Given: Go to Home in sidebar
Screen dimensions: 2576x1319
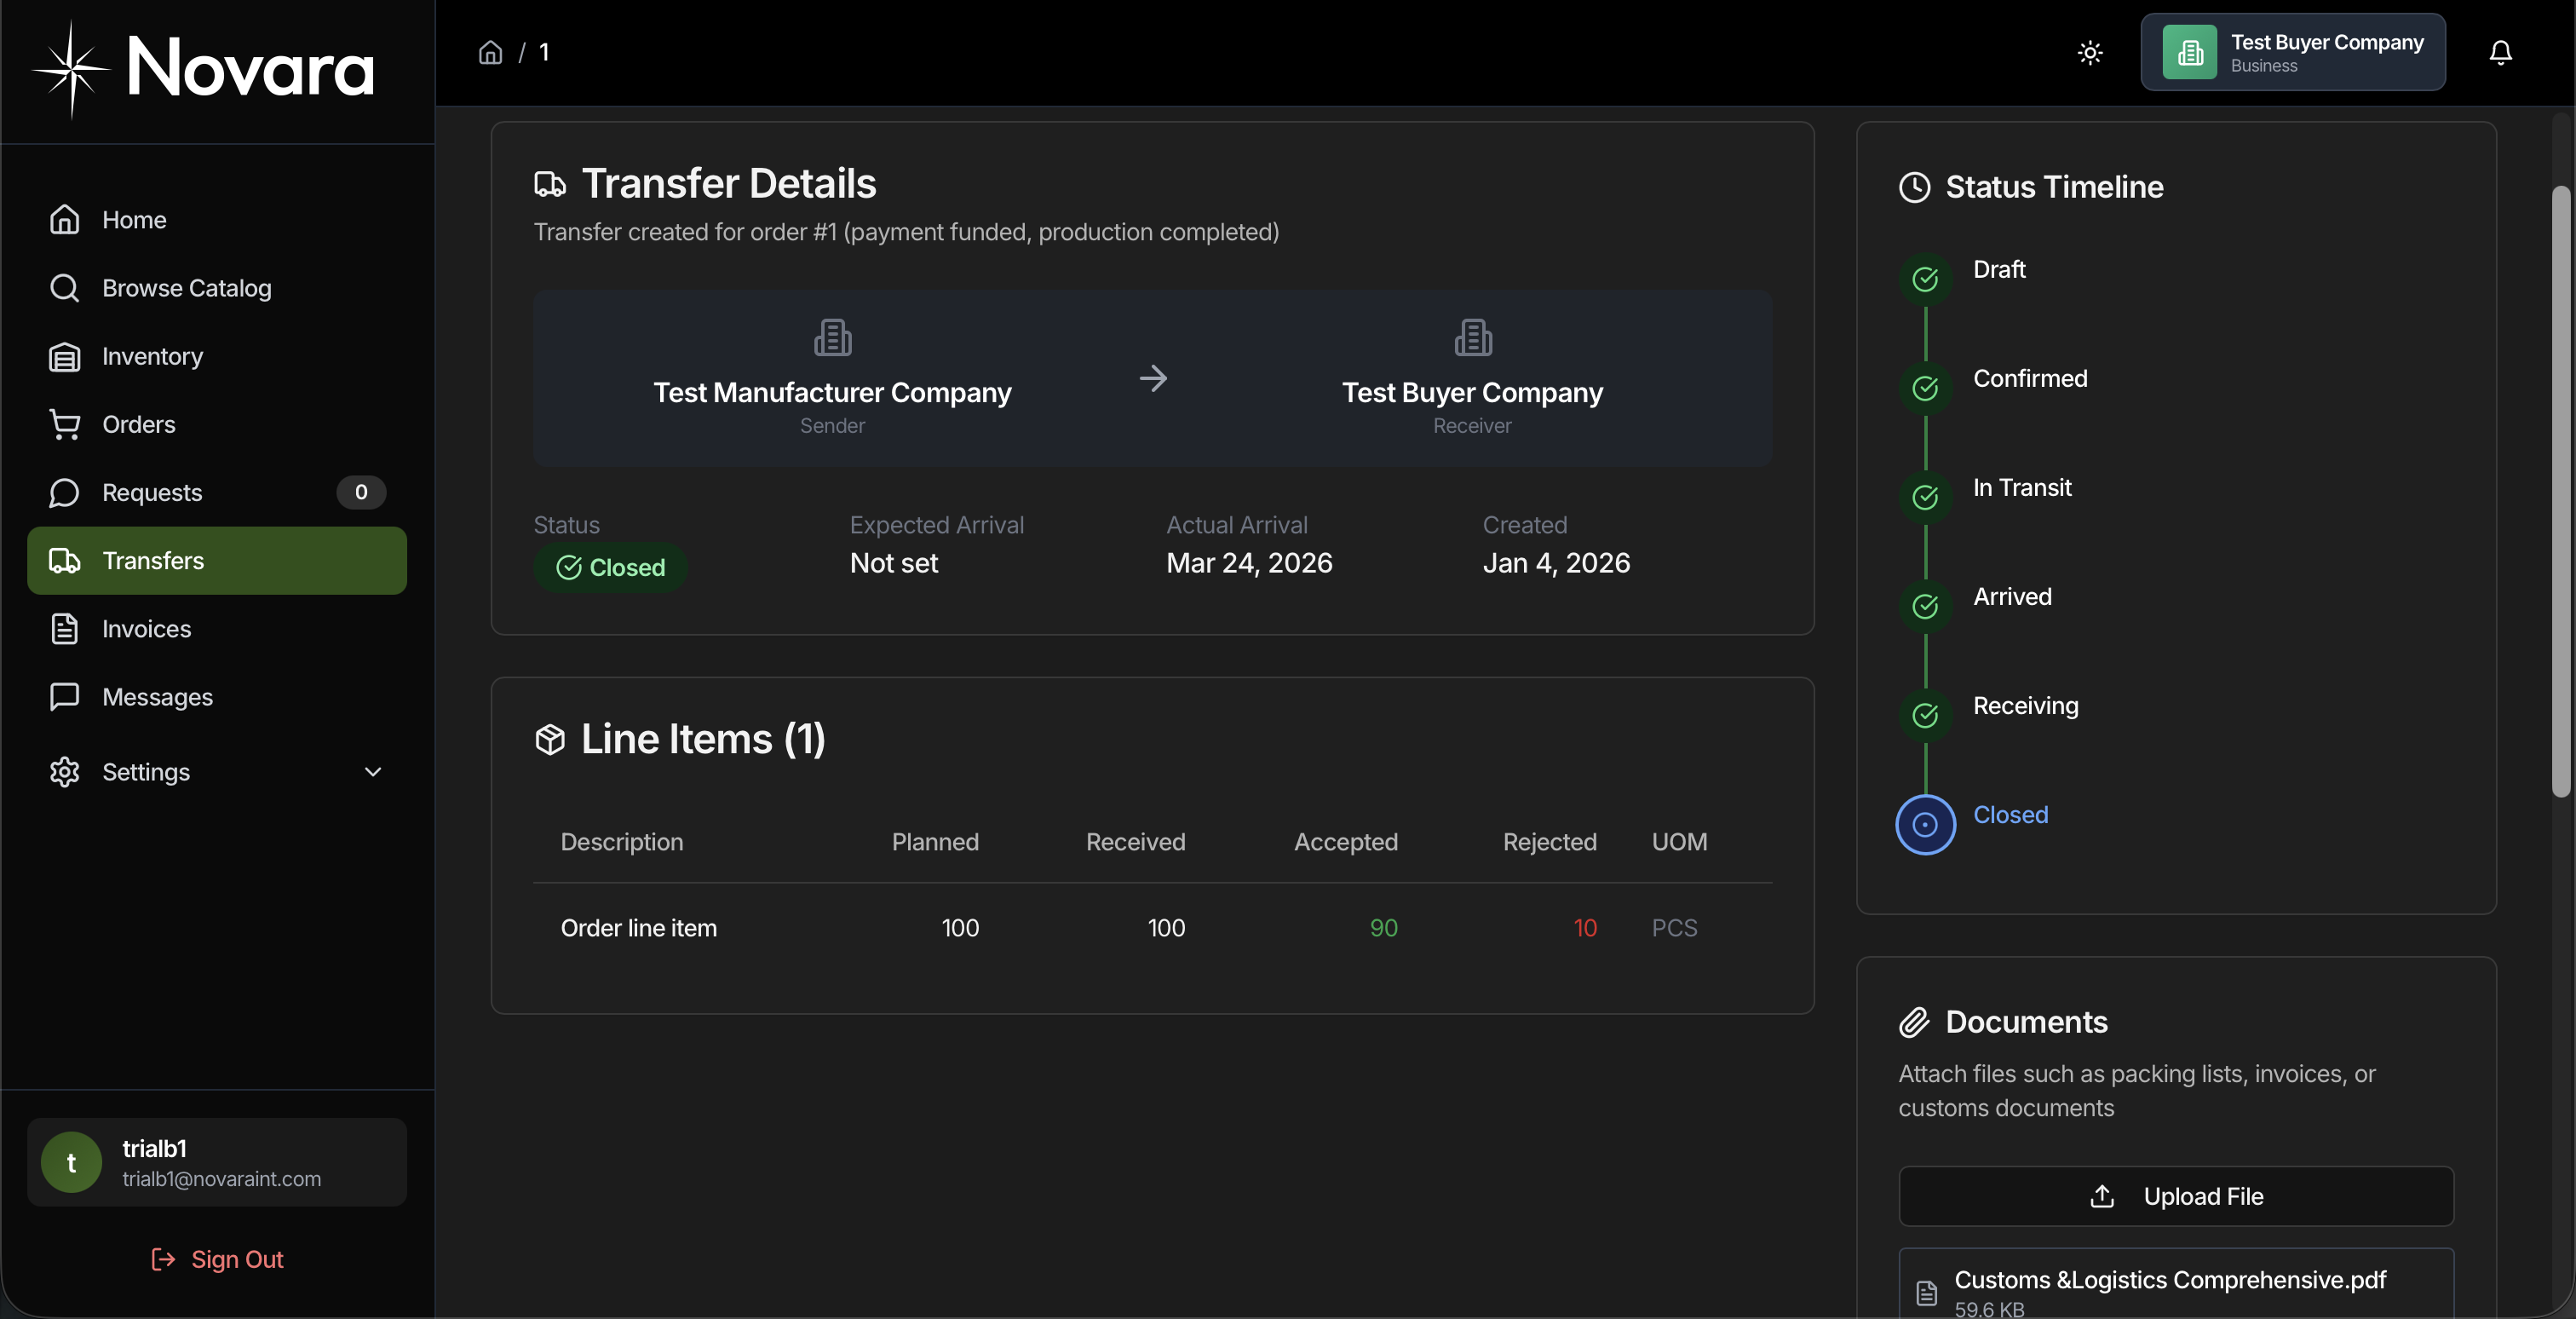Looking at the screenshot, I should (x=217, y=219).
